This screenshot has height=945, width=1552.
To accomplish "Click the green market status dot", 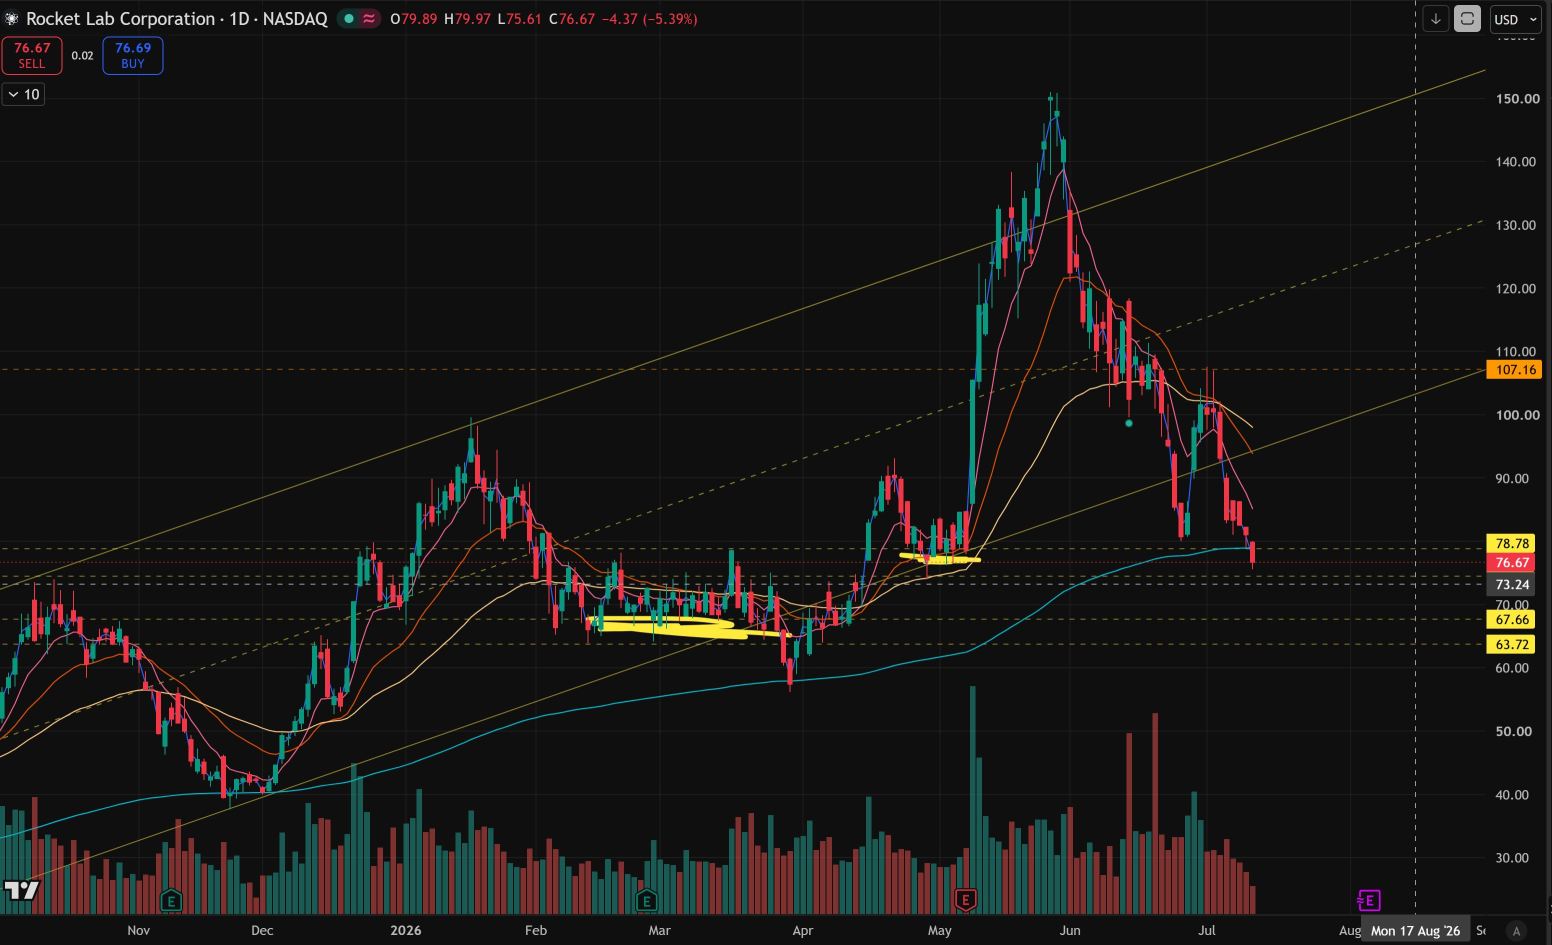I will coord(348,19).
